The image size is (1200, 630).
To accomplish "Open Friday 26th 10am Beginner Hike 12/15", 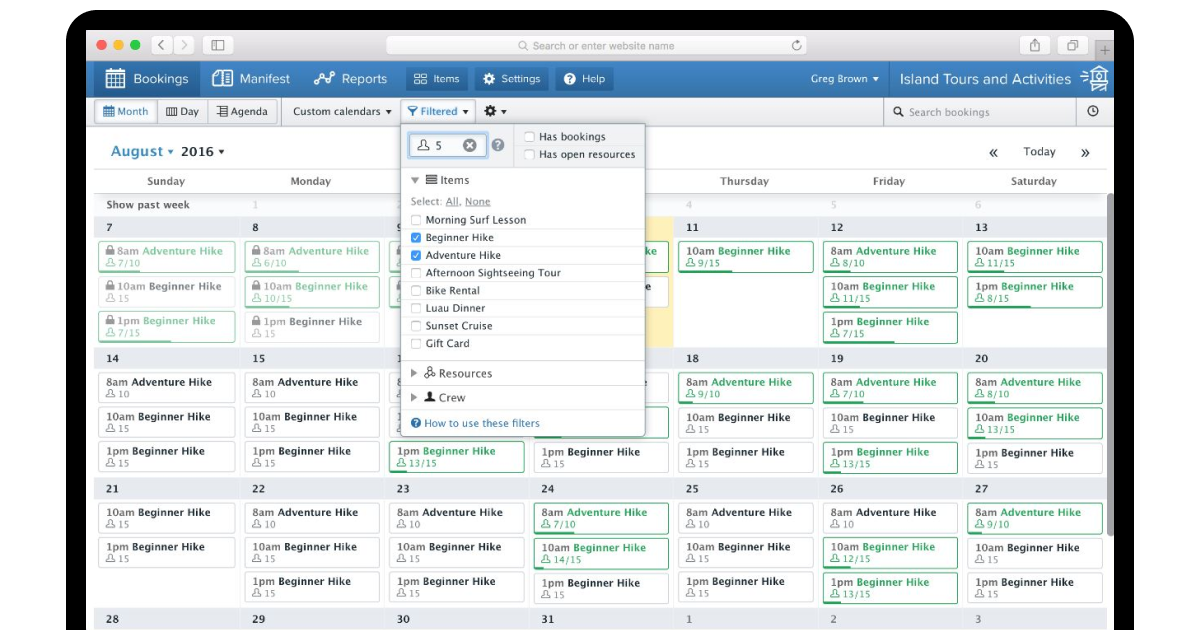I will tap(890, 553).
